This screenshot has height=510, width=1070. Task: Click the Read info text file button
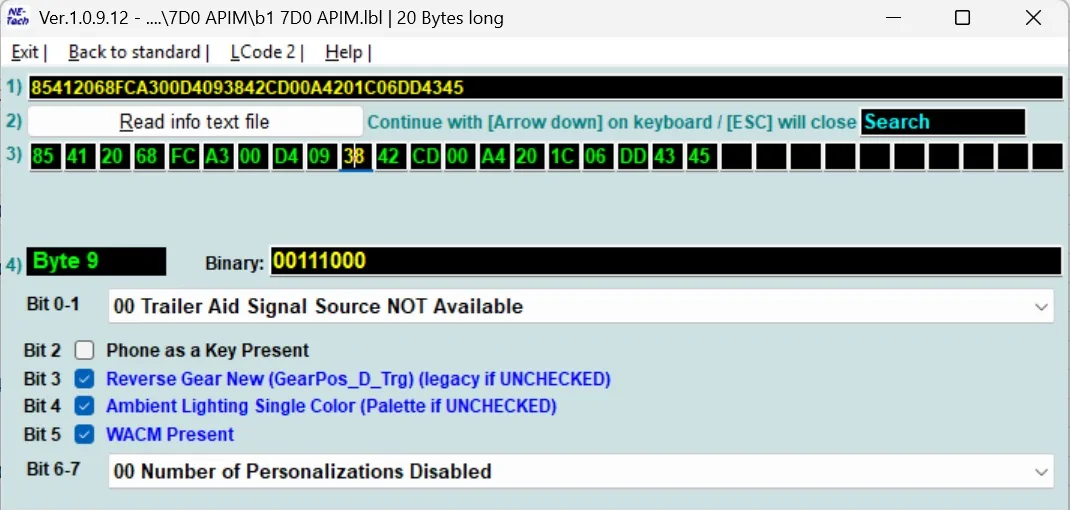coord(195,122)
